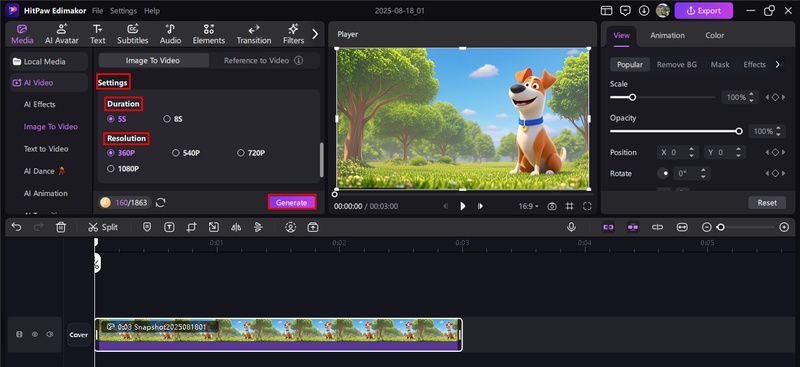Select the Remove BG sub-tab
Viewport: 800px width, 367px height.
pyautogui.click(x=677, y=64)
